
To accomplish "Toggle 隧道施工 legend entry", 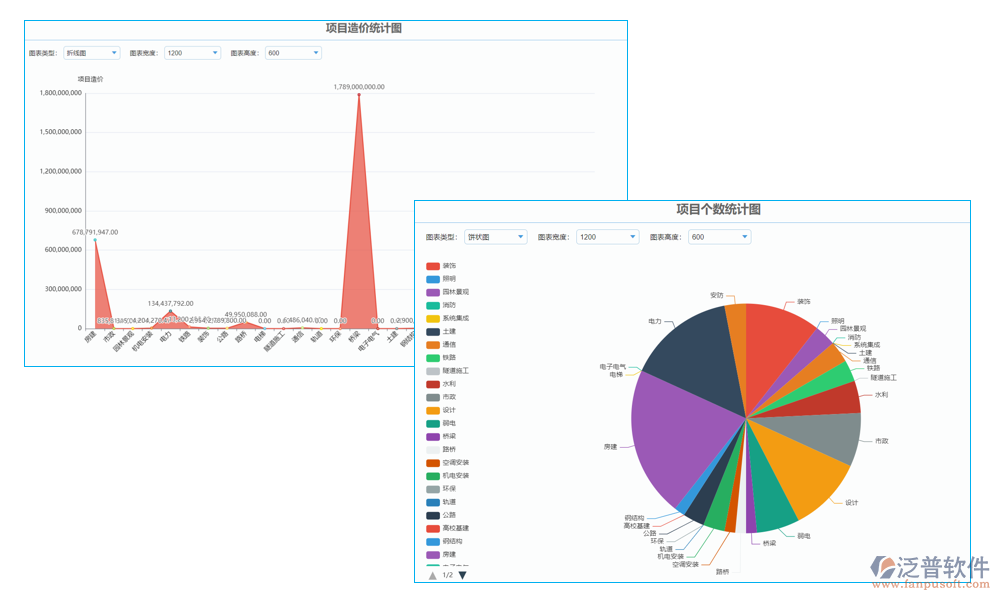I will pyautogui.click(x=448, y=370).
